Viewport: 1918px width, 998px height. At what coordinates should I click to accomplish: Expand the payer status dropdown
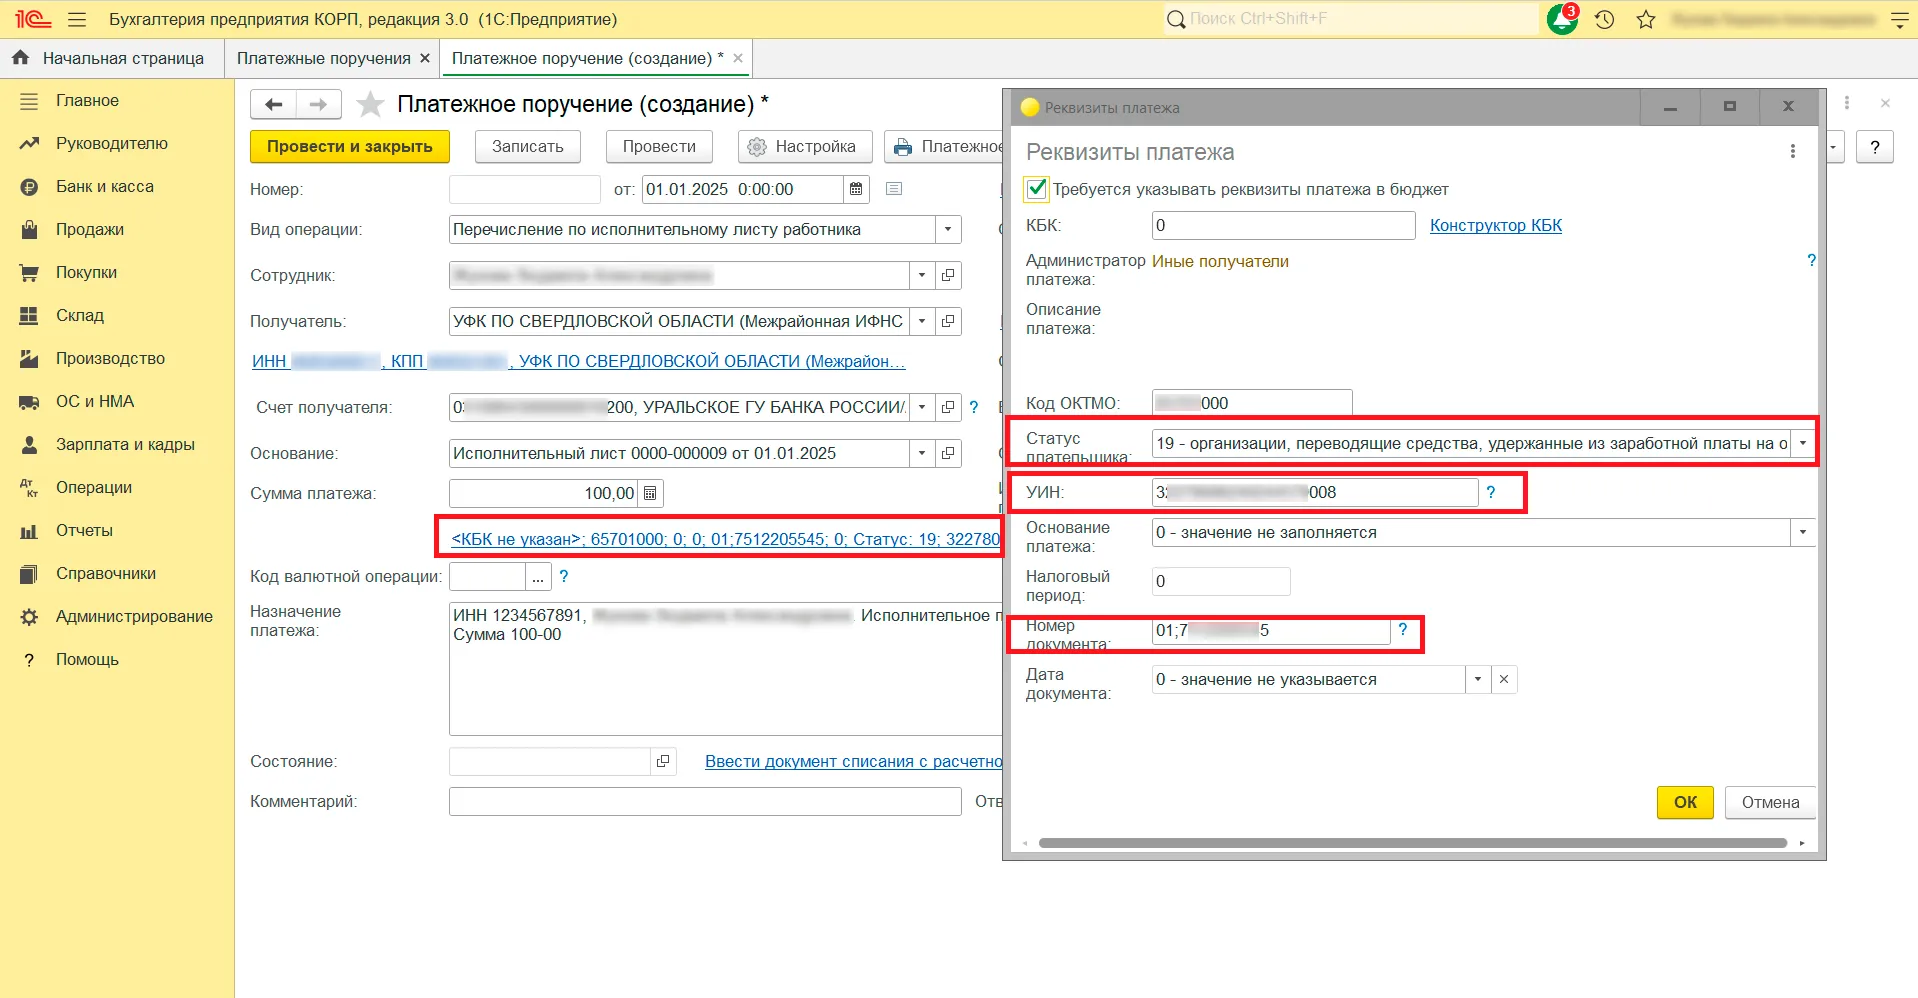pos(1803,443)
